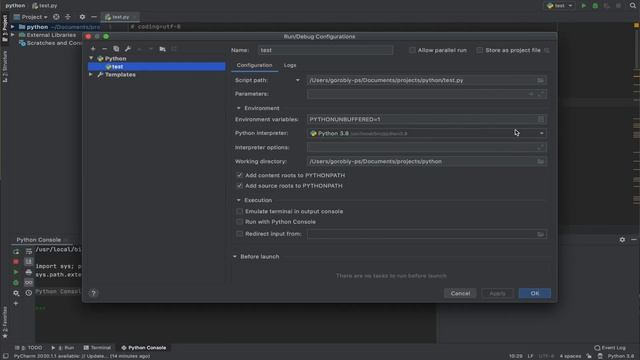Expand the Parameters field editor icon
This screenshot has width=640, height=360.
541,94
